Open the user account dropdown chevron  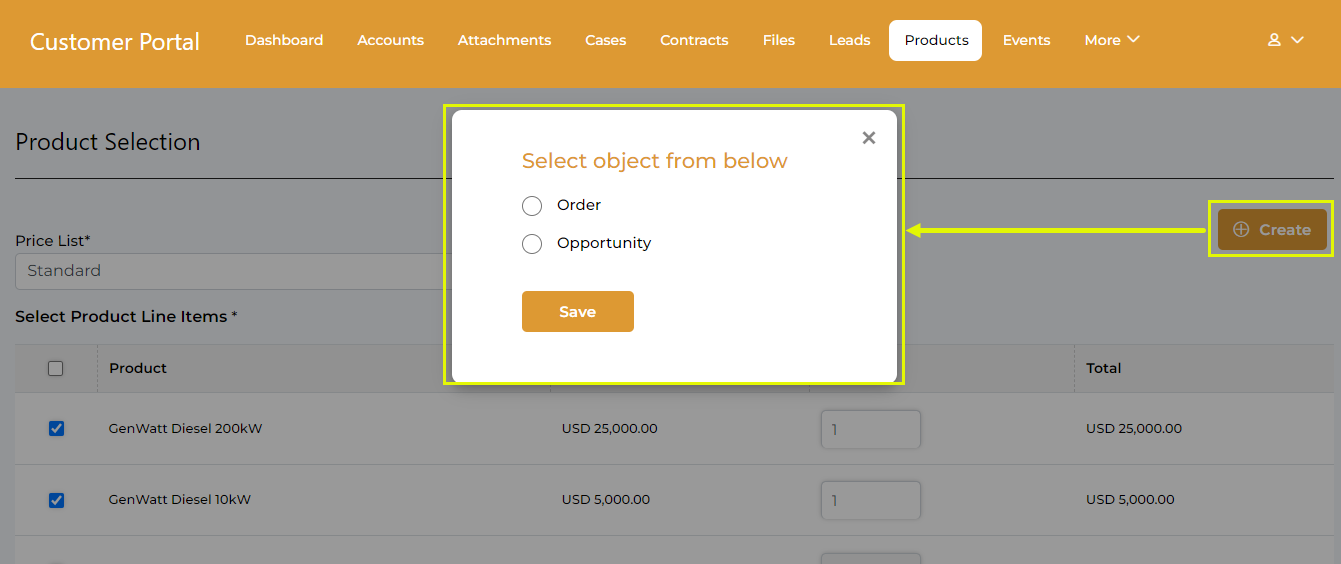click(1297, 40)
